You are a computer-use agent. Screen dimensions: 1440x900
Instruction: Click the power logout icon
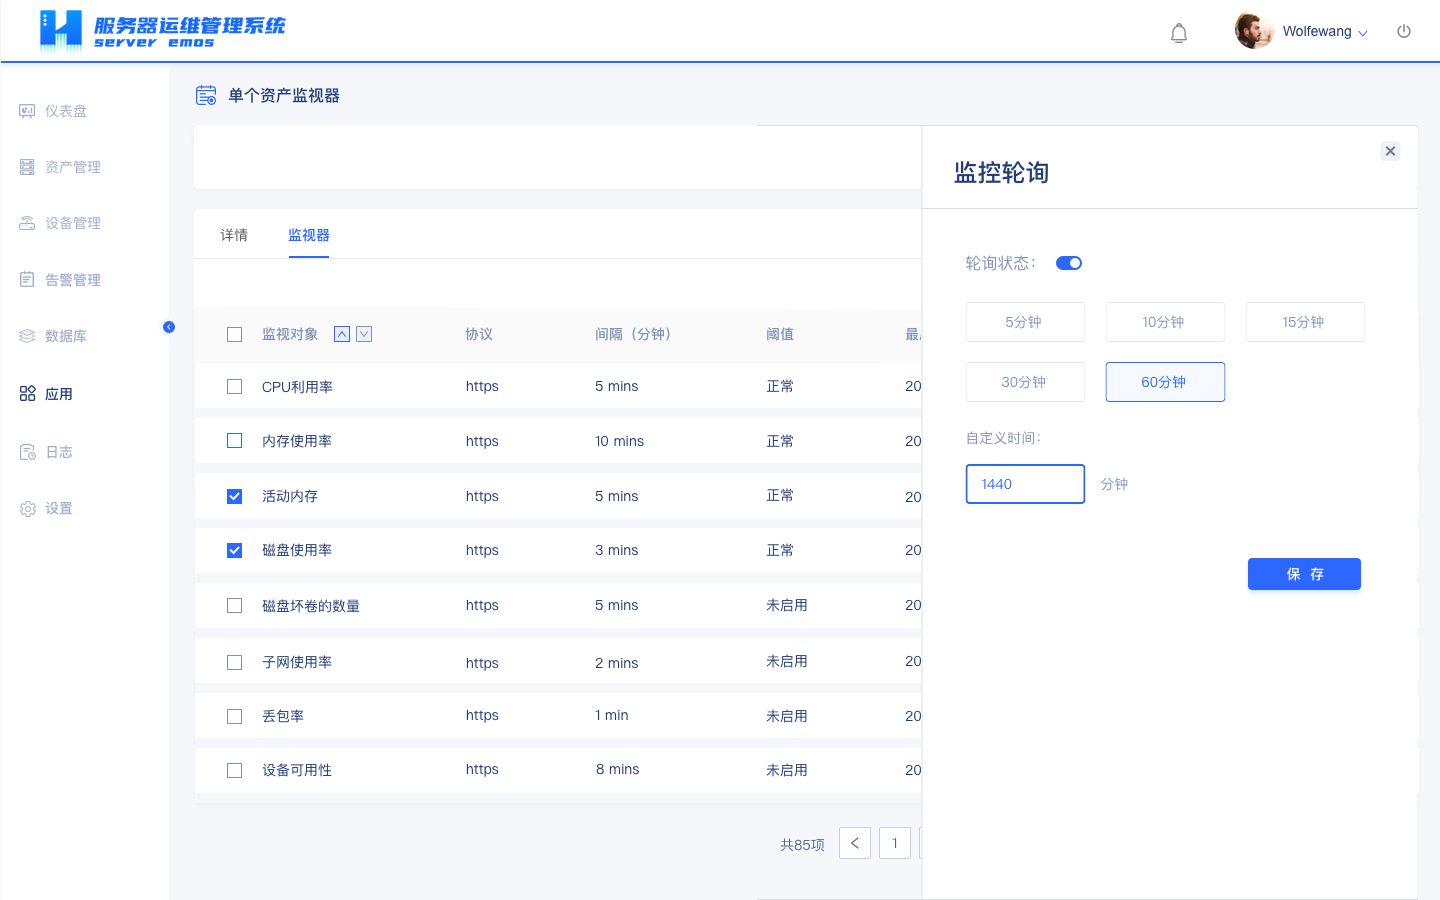point(1404,31)
